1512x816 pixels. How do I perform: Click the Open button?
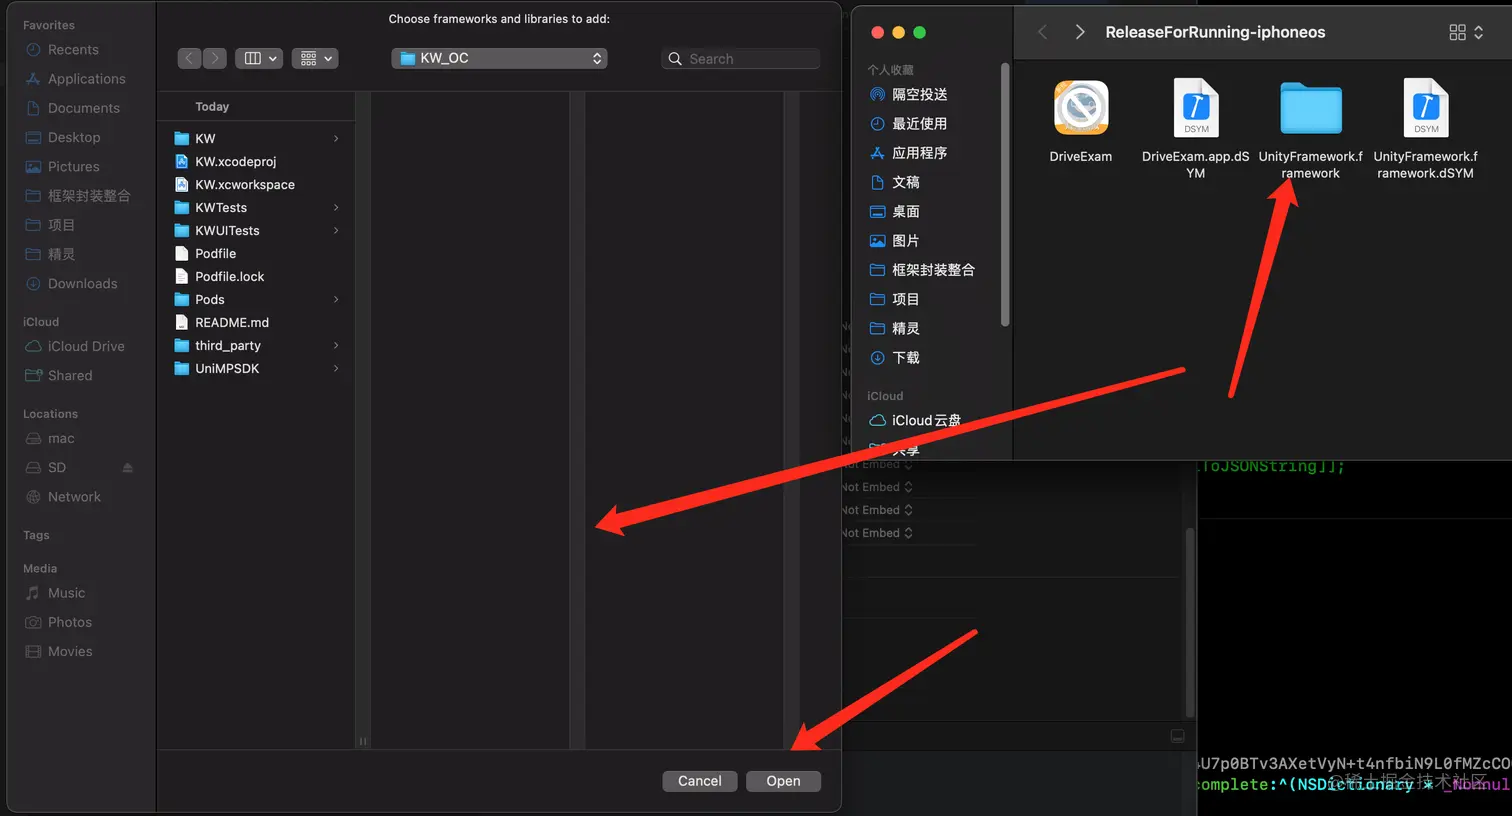pyautogui.click(x=783, y=782)
